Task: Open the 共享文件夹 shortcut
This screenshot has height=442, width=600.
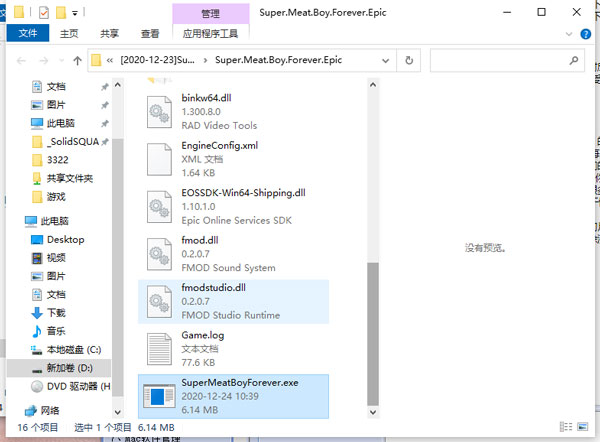Action: (70, 178)
